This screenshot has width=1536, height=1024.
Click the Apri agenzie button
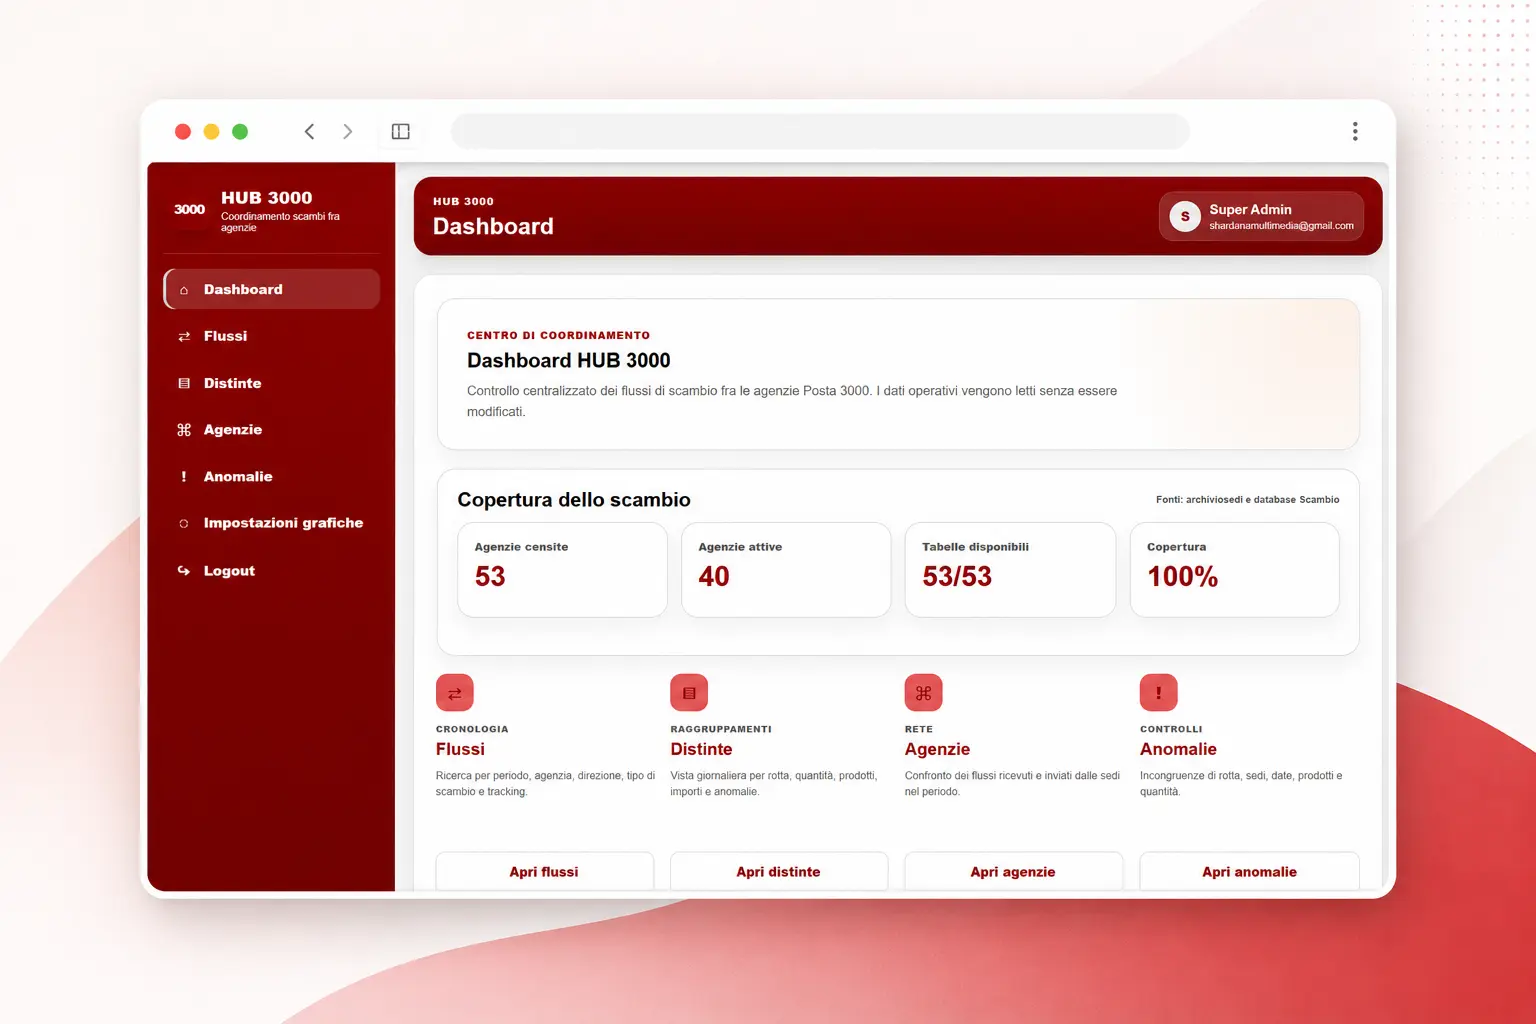(x=1013, y=872)
